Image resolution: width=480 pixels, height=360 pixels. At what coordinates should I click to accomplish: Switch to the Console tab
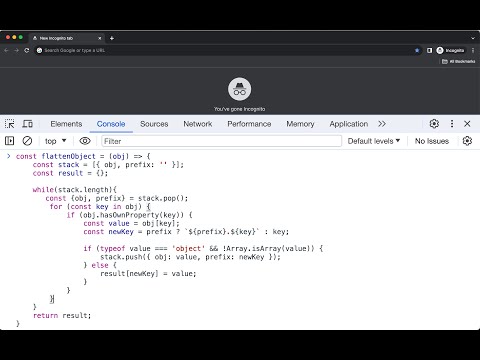[x=111, y=124]
